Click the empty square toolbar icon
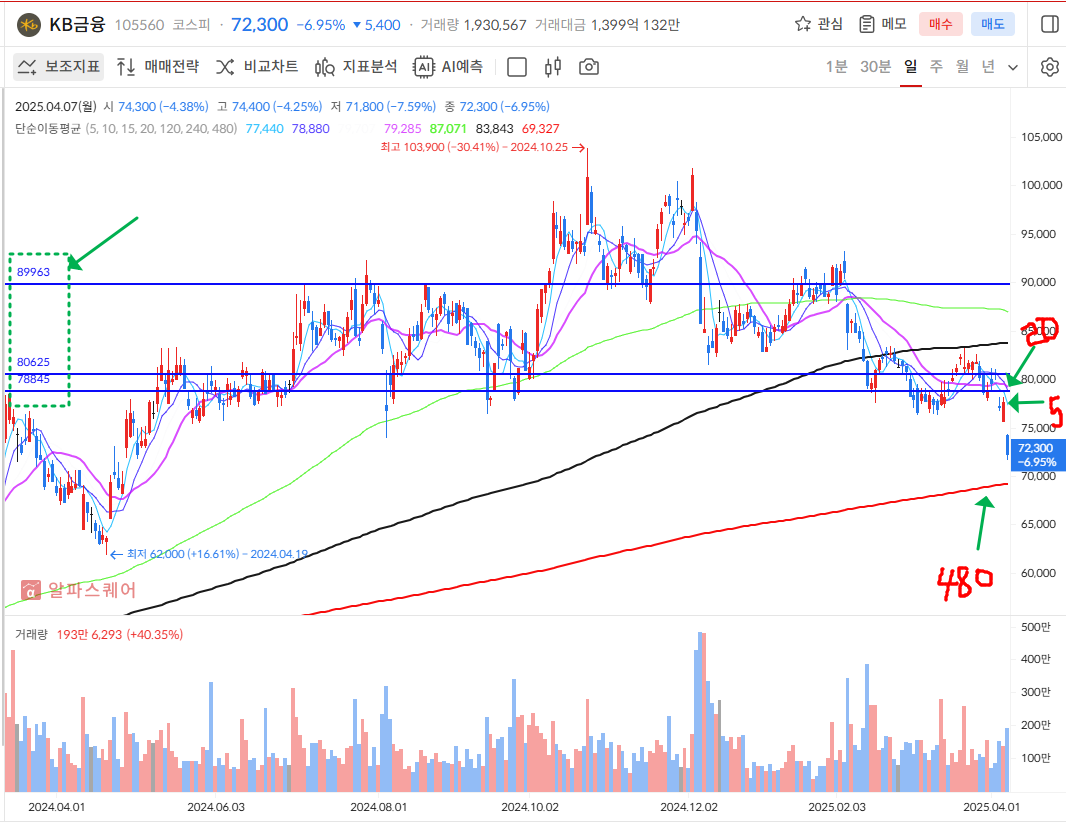This screenshot has width=1066, height=827. click(x=517, y=67)
